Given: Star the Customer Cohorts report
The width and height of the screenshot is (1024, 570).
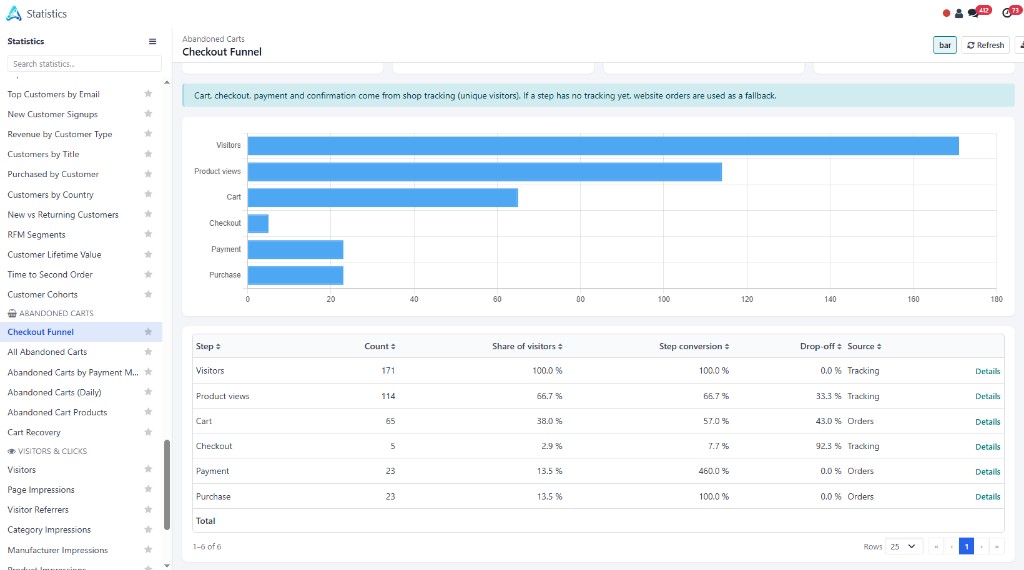Looking at the screenshot, I should (148, 294).
